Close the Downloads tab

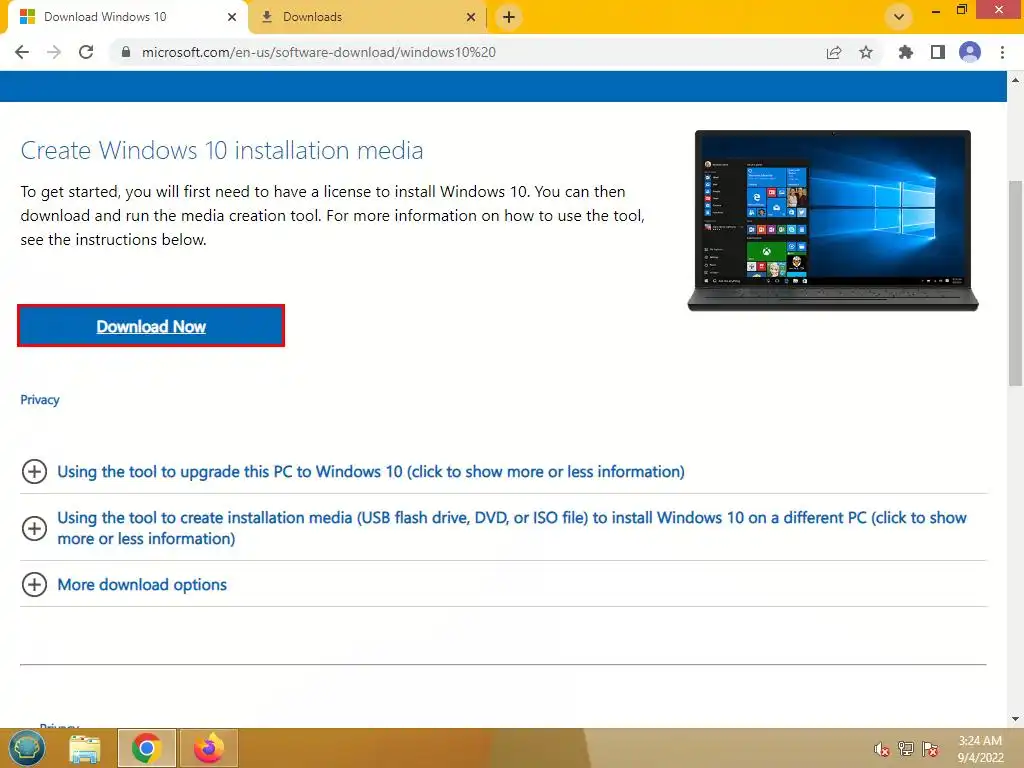coord(471,17)
